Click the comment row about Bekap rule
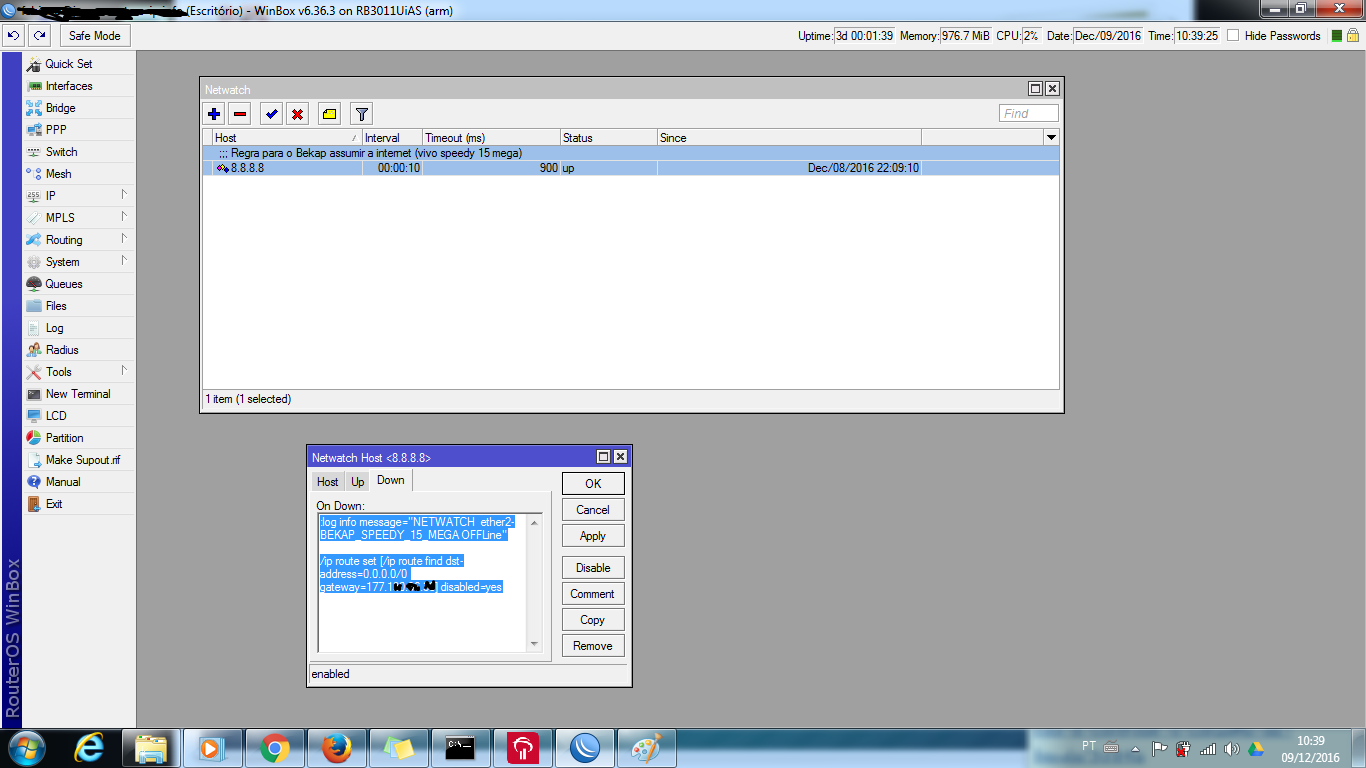The image size is (1366, 768). (x=631, y=153)
